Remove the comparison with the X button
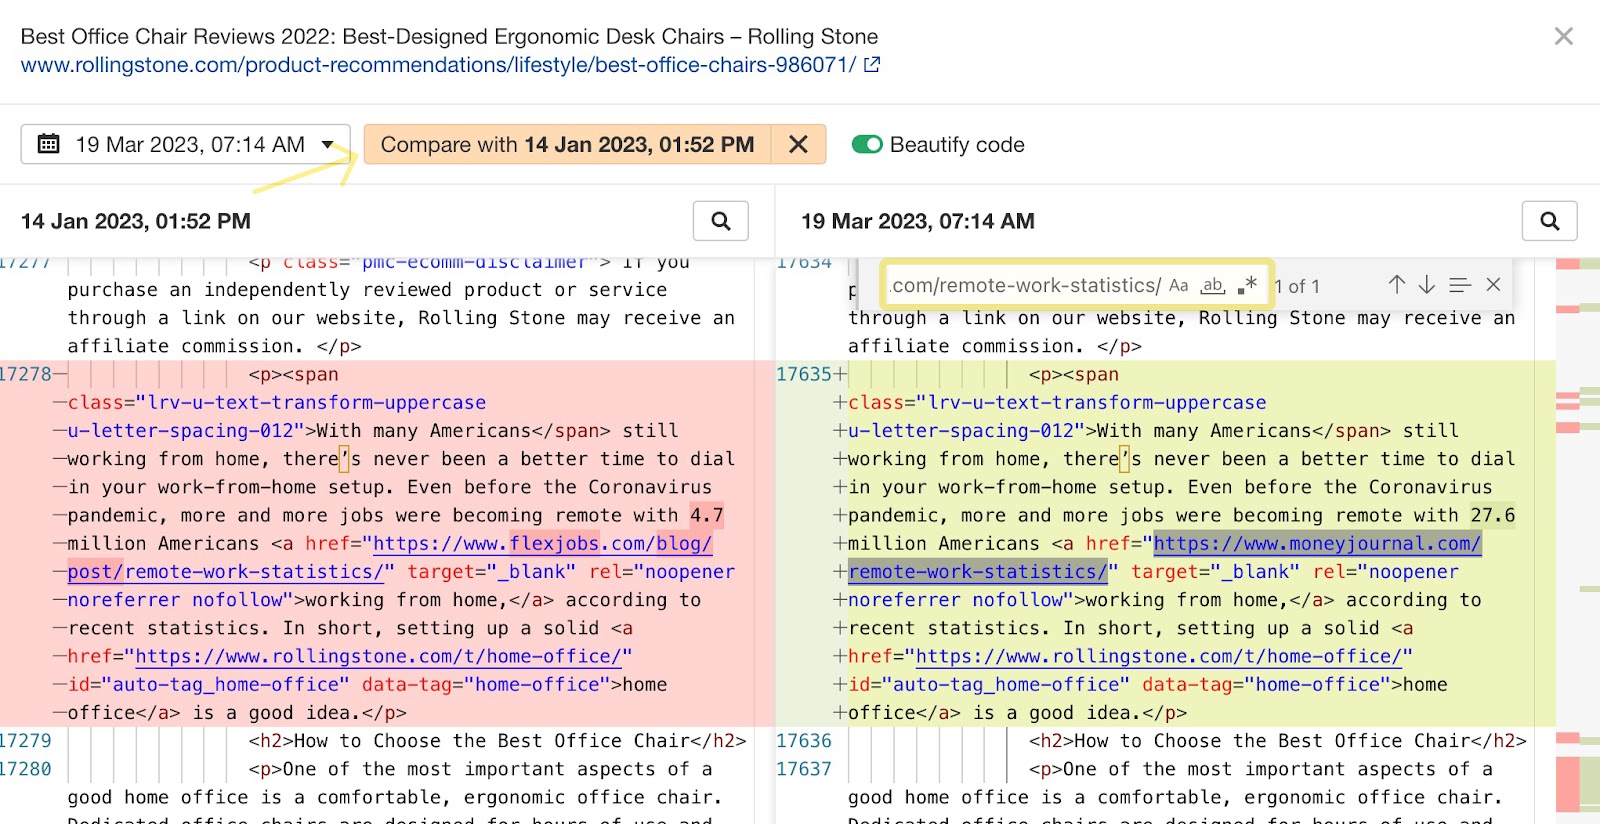The height and width of the screenshot is (824, 1600). [x=798, y=144]
